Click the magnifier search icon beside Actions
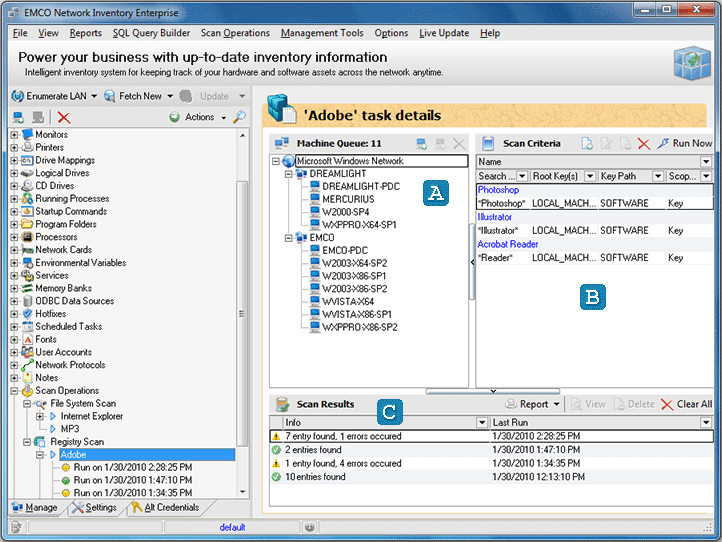 point(239,117)
